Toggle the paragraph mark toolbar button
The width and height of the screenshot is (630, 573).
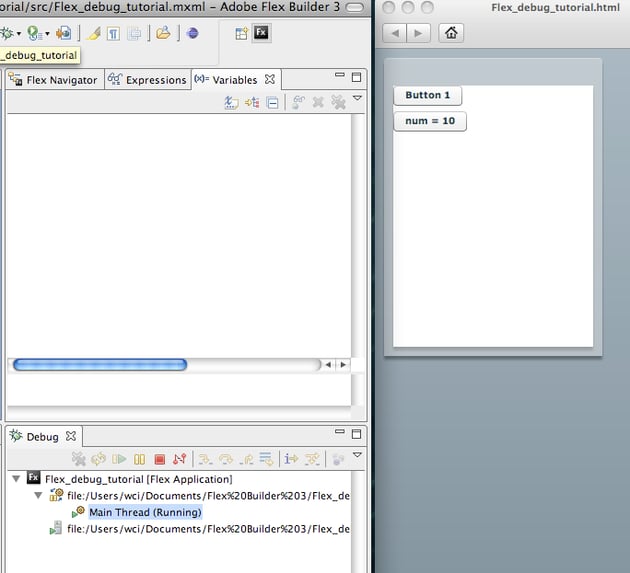(113, 33)
